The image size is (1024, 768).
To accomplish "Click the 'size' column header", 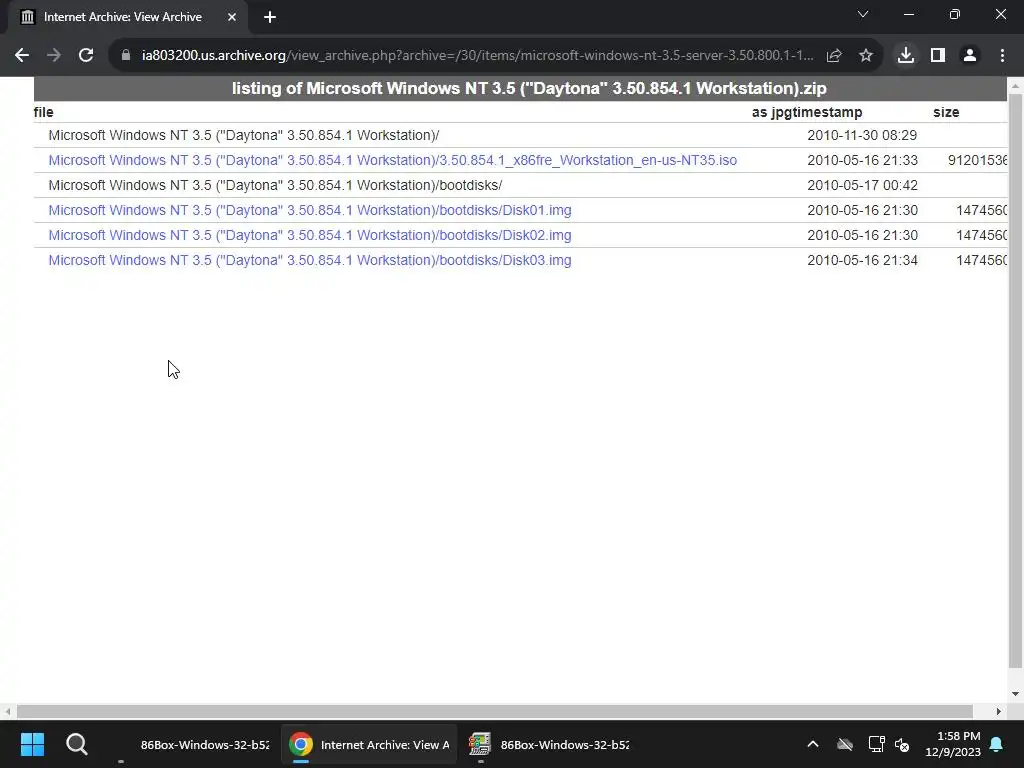I will [x=946, y=112].
